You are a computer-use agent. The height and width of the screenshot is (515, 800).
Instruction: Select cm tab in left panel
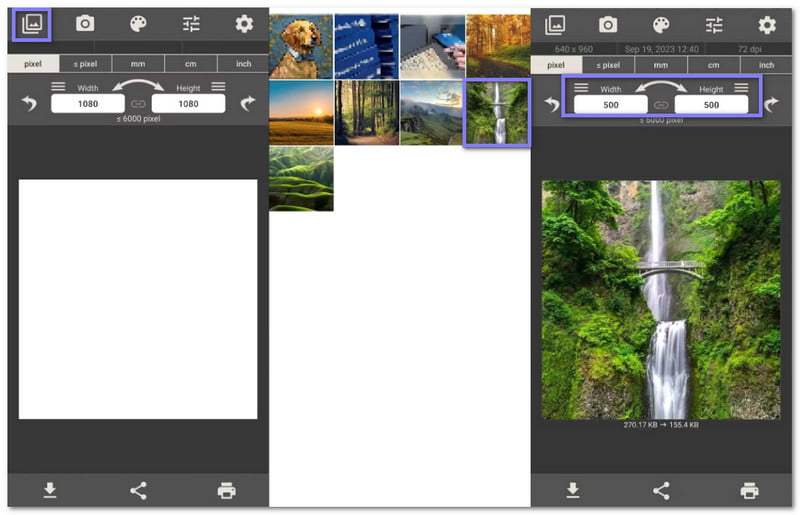tap(191, 64)
